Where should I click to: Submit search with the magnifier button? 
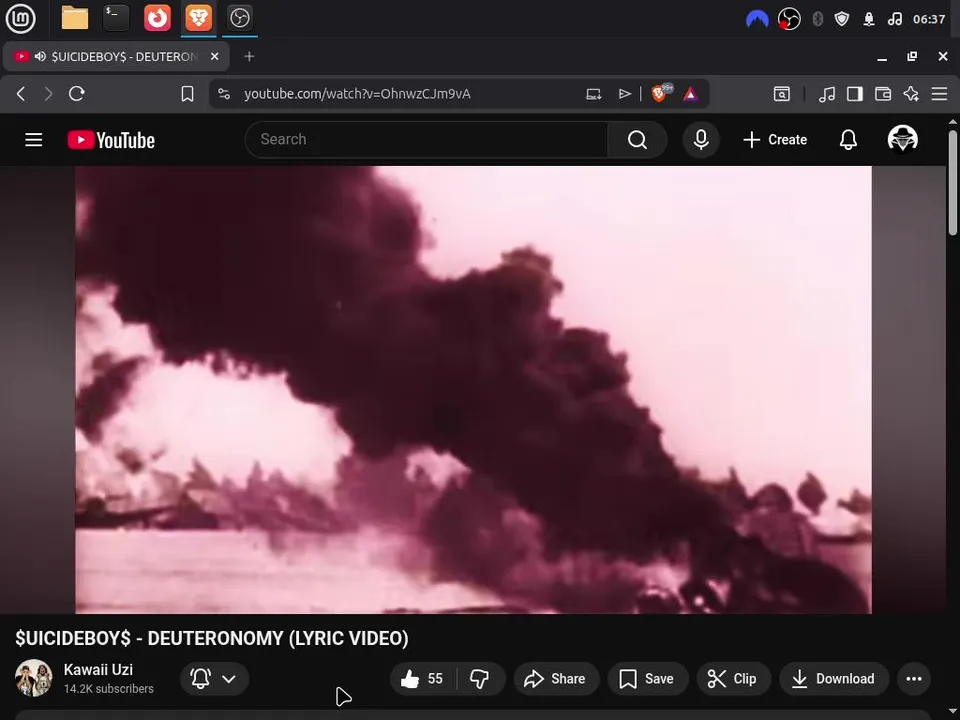click(637, 140)
